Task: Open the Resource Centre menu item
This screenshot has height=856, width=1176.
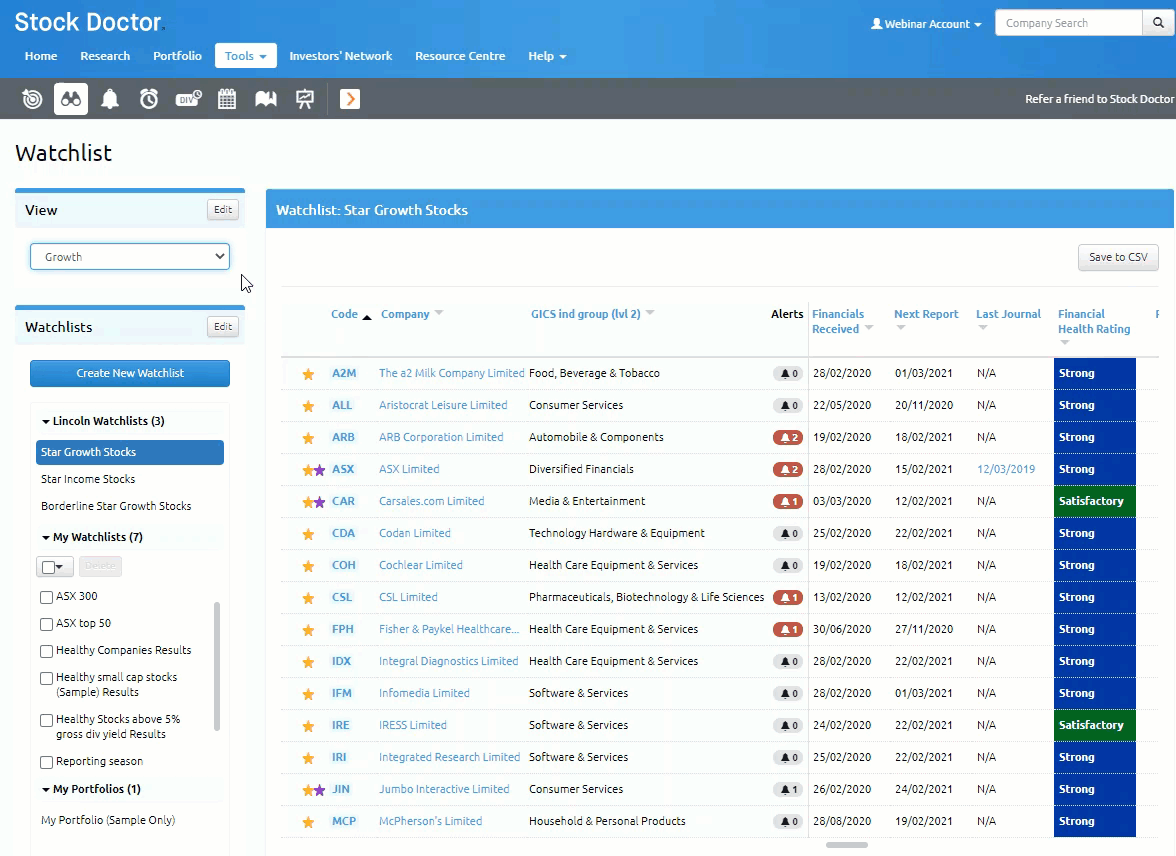Action: [460, 56]
